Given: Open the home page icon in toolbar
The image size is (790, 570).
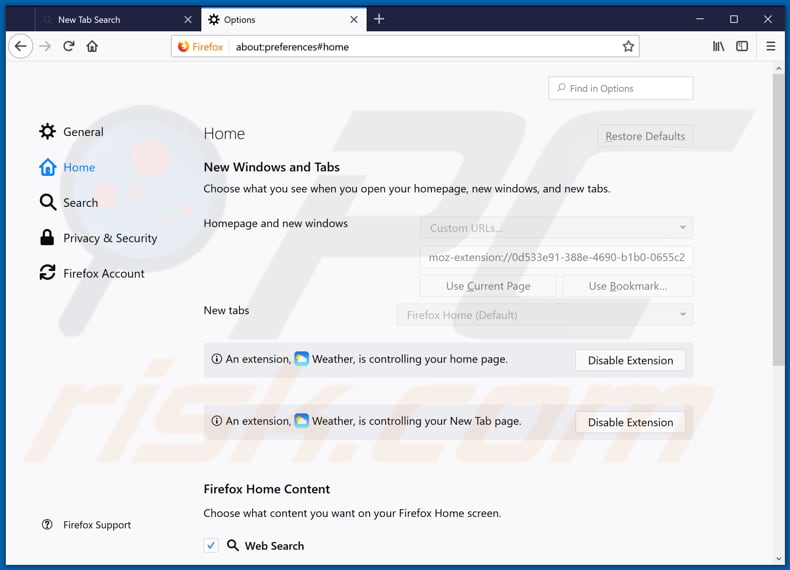Looking at the screenshot, I should (x=92, y=46).
